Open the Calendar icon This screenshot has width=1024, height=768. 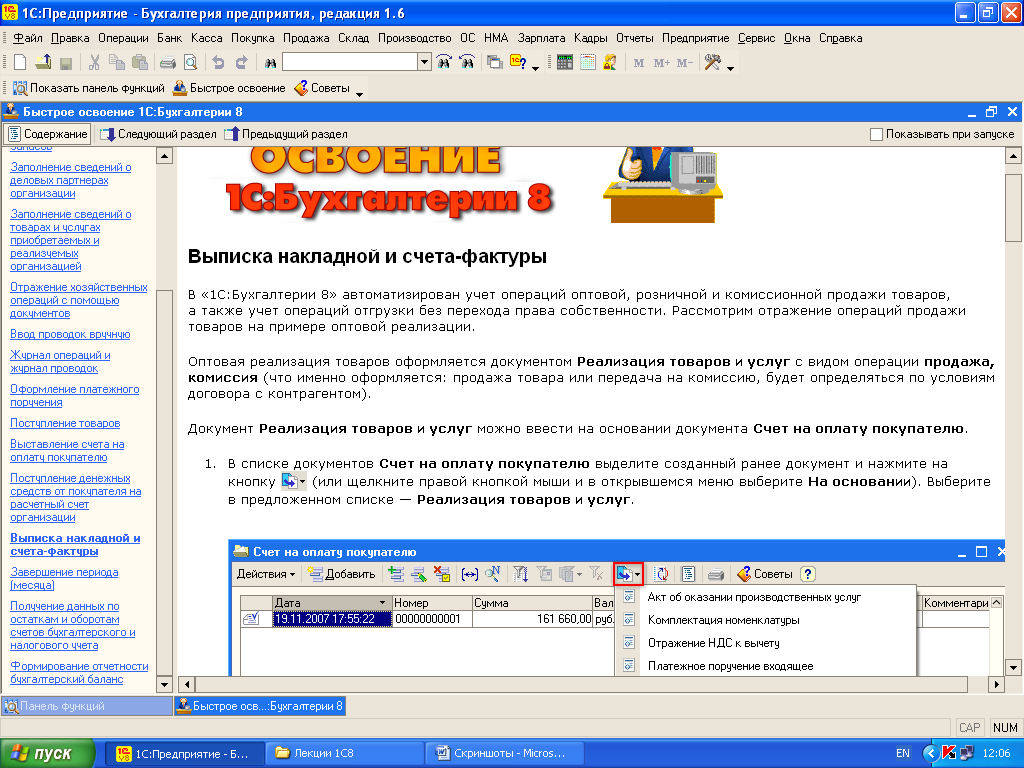[588, 63]
